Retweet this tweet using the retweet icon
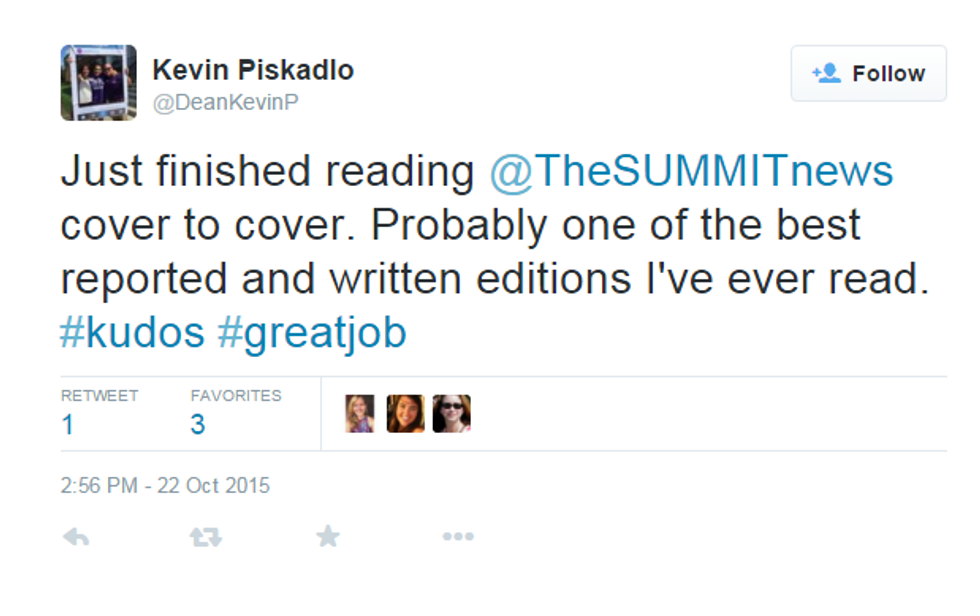This screenshot has width=980, height=616. point(205,537)
